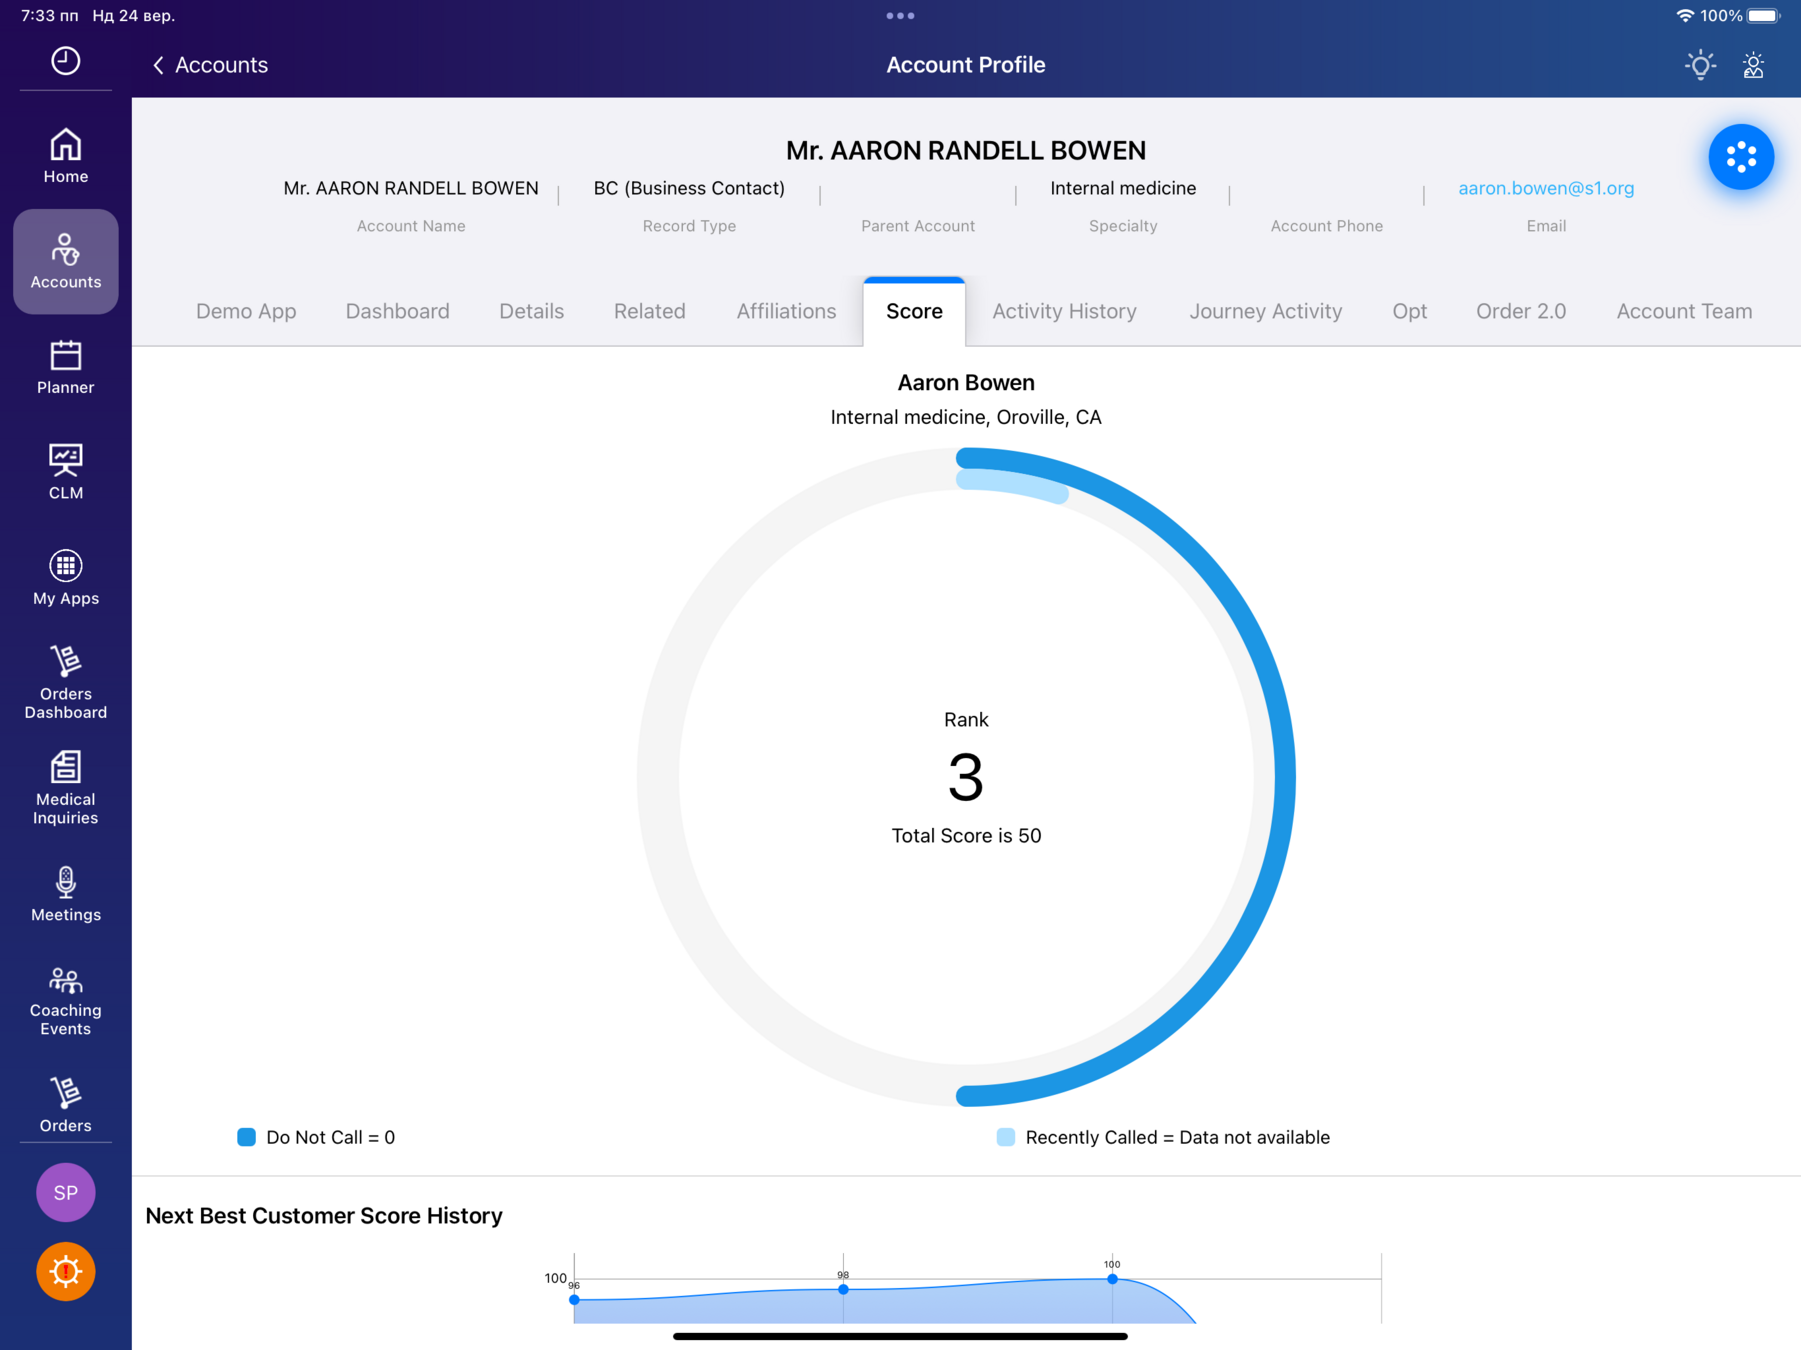1801x1350 pixels.
Task: Open the recent history clock icon
Action: (x=66, y=61)
